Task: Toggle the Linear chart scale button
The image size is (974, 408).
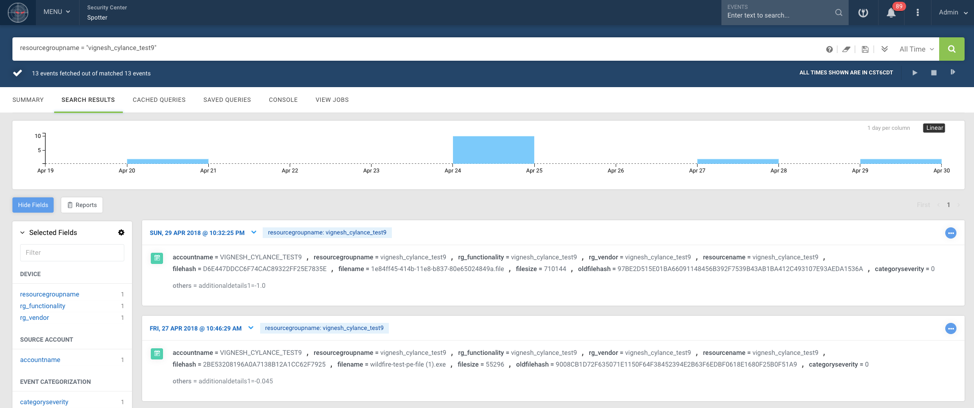Action: coord(933,128)
